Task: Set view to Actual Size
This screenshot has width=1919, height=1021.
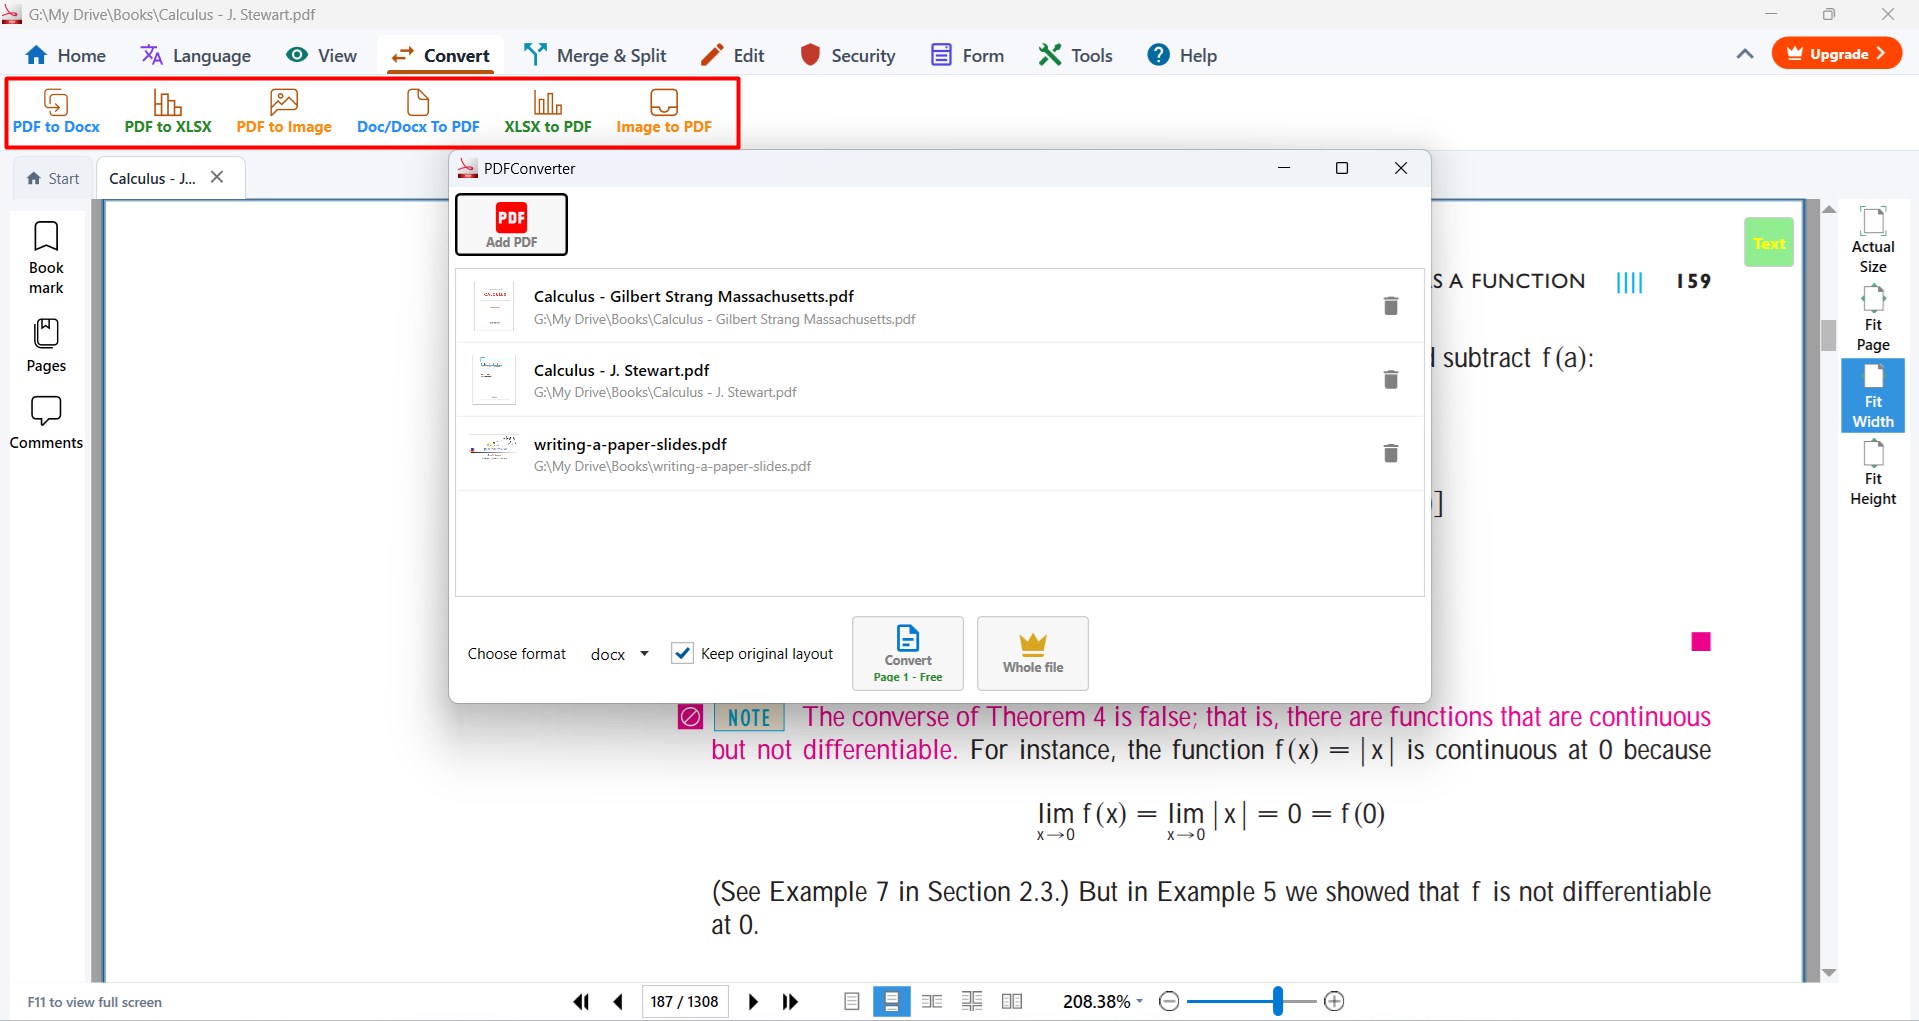Action: click(x=1873, y=240)
